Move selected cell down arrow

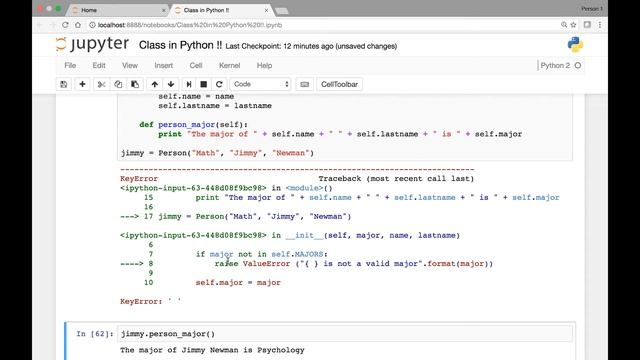pos(171,84)
